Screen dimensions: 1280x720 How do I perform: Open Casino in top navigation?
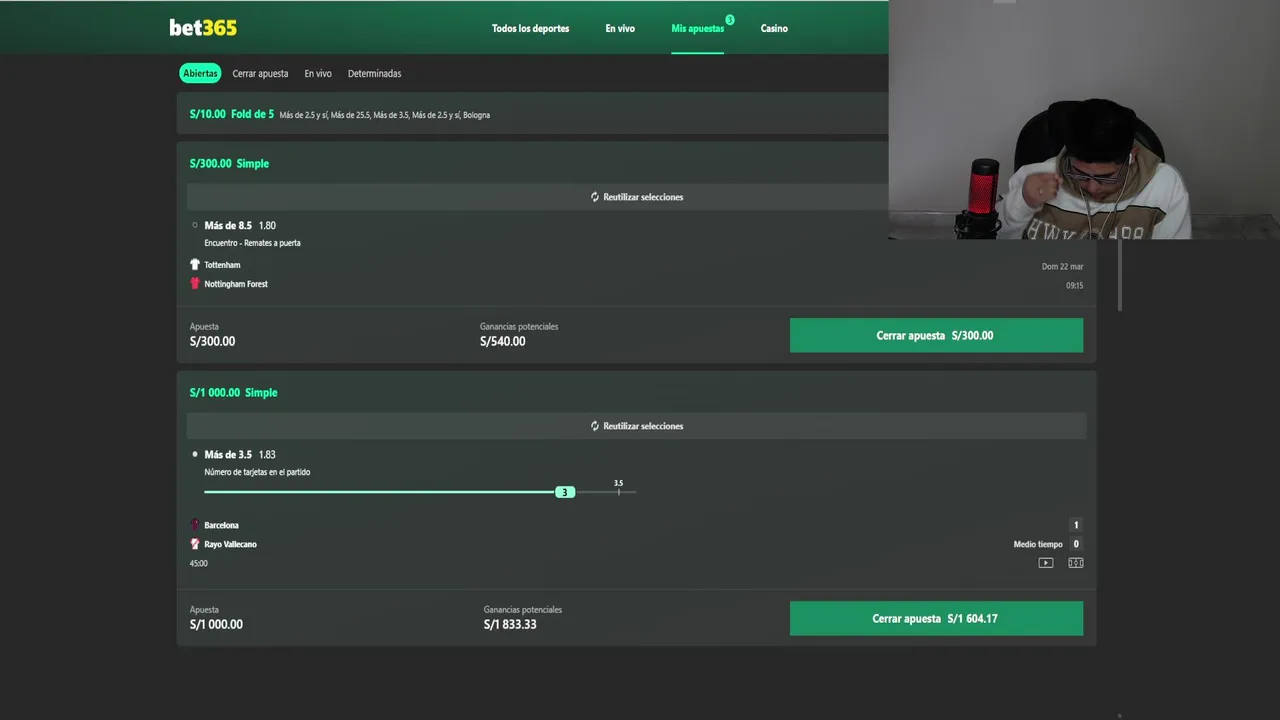coord(774,28)
